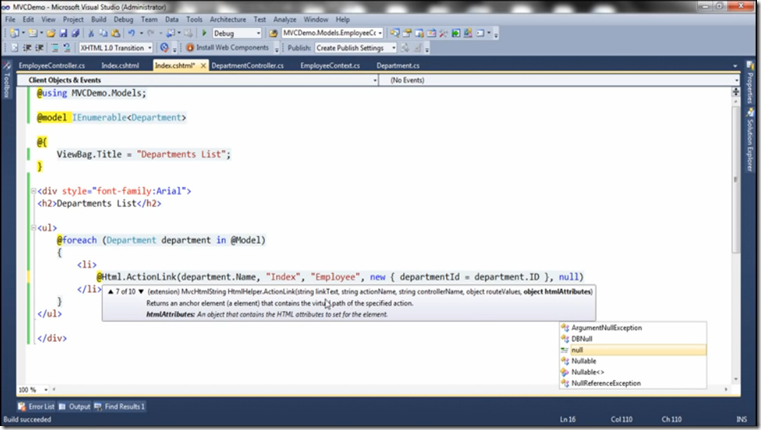Open the (No Events) dropdown
The image size is (761, 430).
click(559, 80)
